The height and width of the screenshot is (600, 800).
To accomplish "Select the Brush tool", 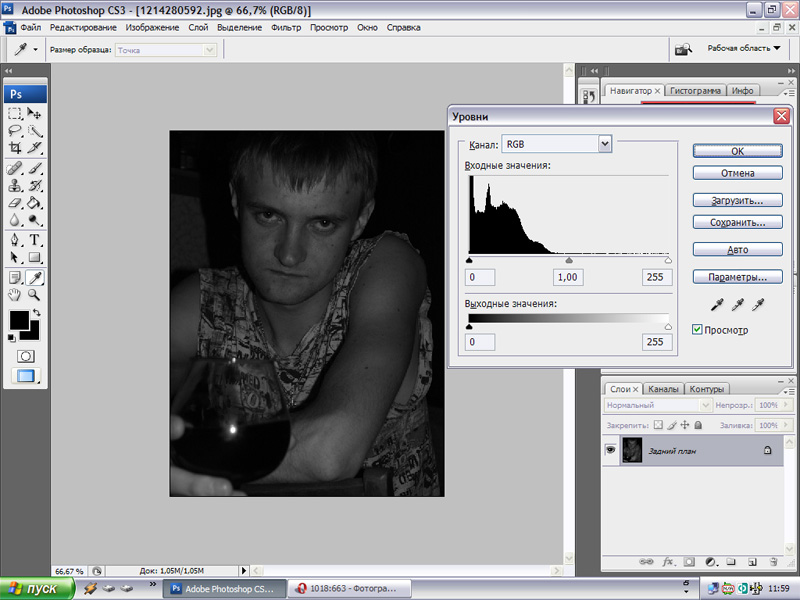I will pos(34,168).
